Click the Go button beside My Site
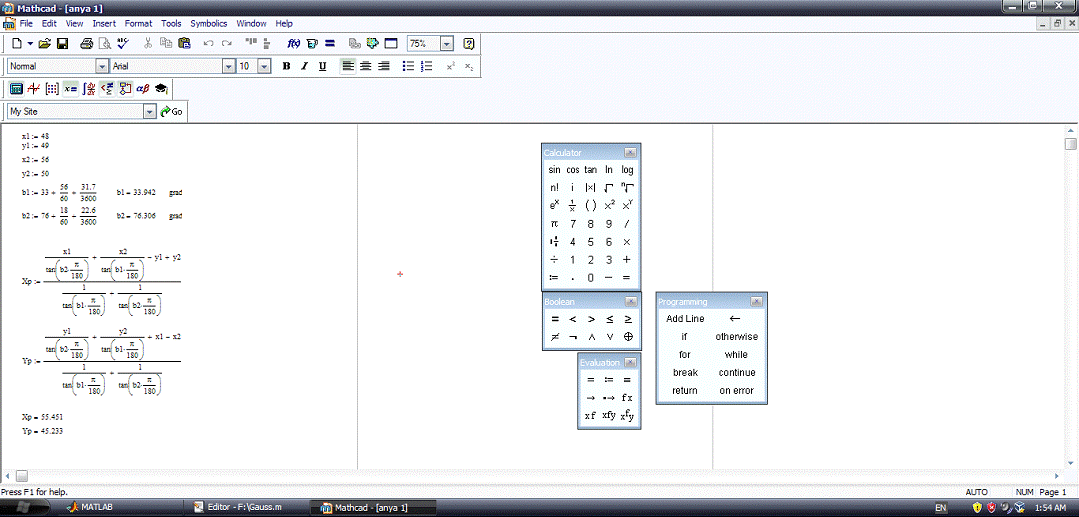Viewport: 1079px width, 517px height. (x=172, y=112)
